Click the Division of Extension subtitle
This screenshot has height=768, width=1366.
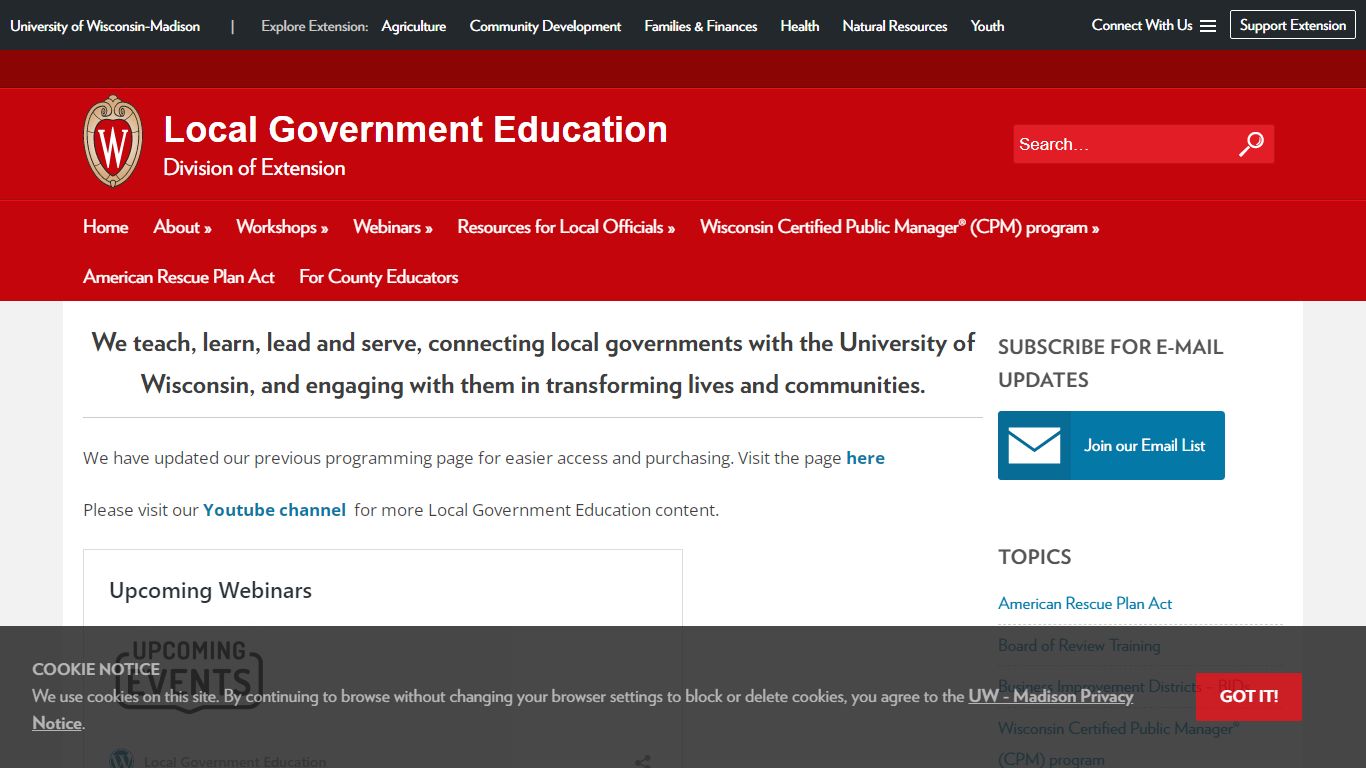coord(255,168)
